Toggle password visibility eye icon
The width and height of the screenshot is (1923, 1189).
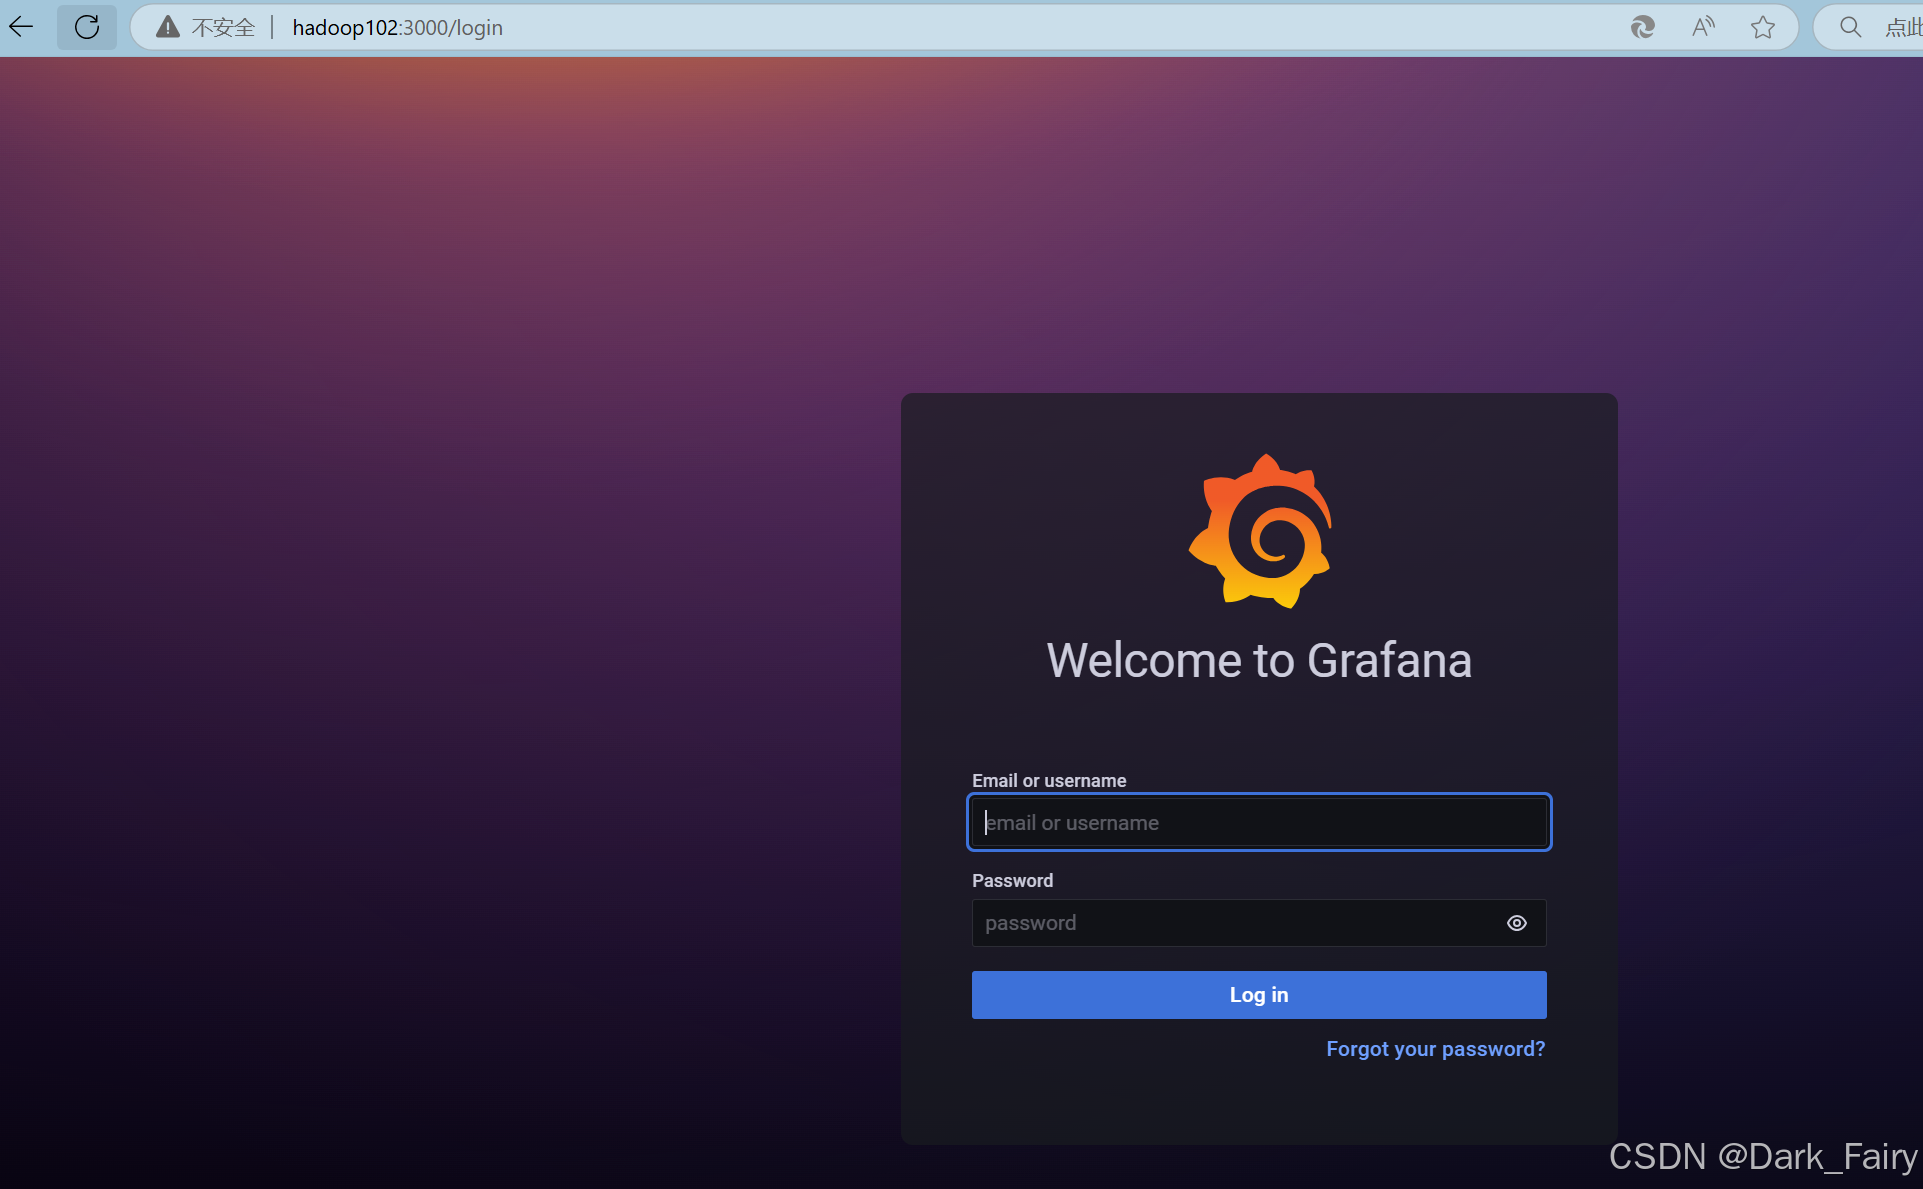pyautogui.click(x=1516, y=923)
